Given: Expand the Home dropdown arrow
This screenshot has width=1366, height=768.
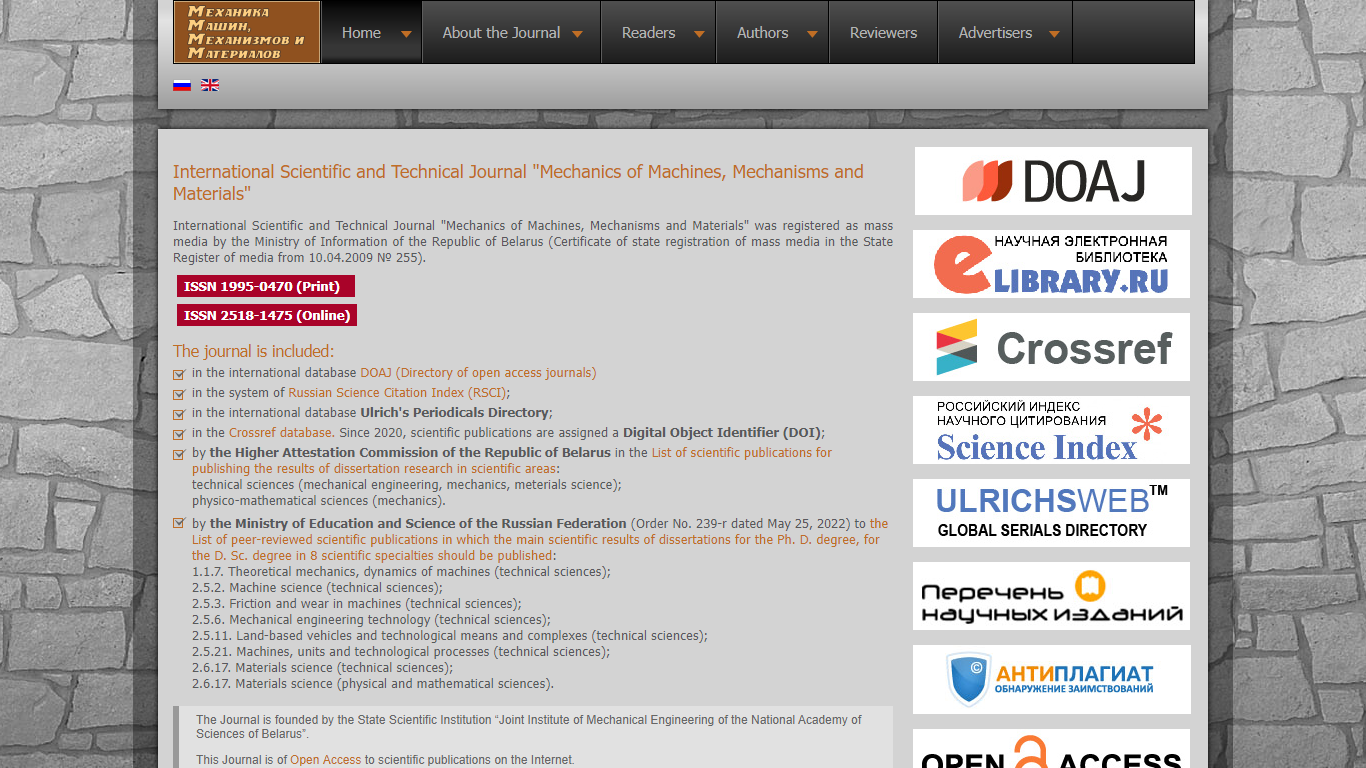Looking at the screenshot, I should click(406, 34).
